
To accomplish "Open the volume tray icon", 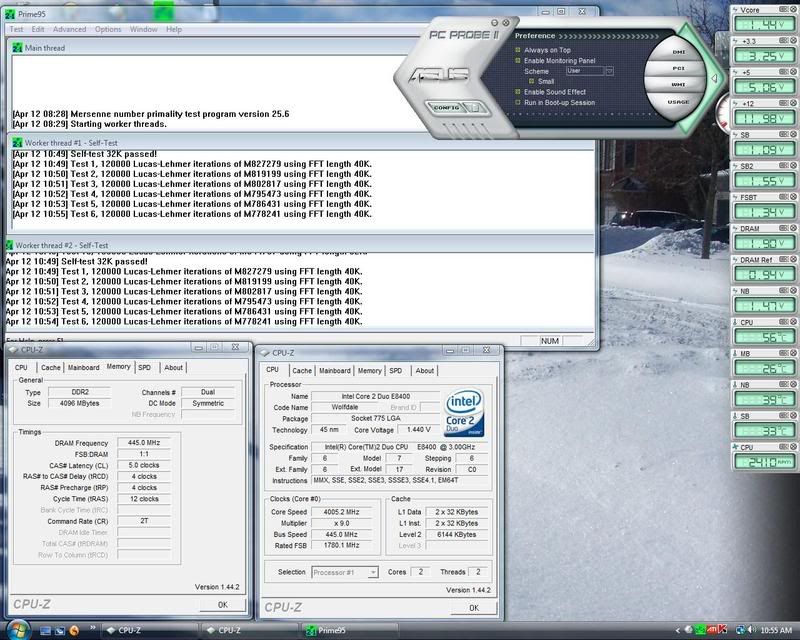I will tap(752, 630).
